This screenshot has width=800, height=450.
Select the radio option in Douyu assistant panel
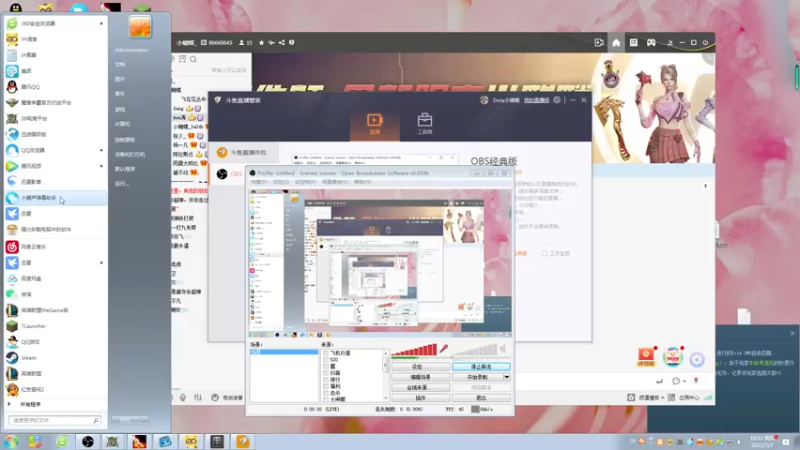[x=544, y=253]
